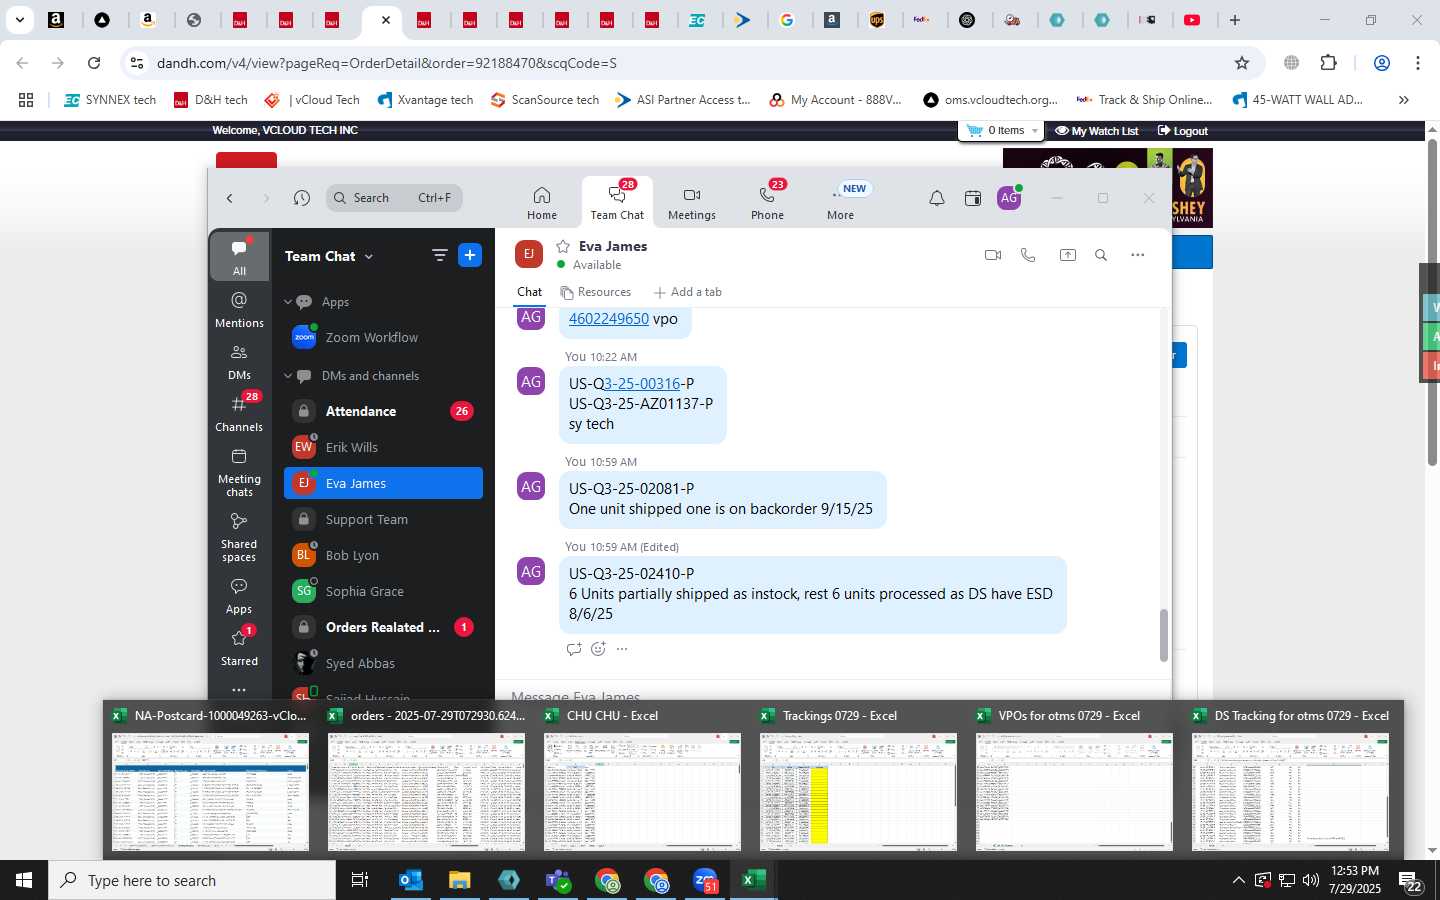Switch to the Zoom Meetings tab
1440x900 pixels.
tap(692, 203)
